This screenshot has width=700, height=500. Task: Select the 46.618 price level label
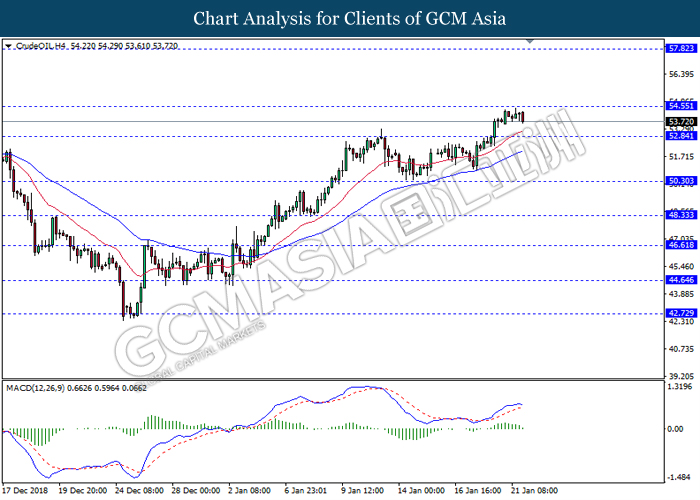coord(681,245)
